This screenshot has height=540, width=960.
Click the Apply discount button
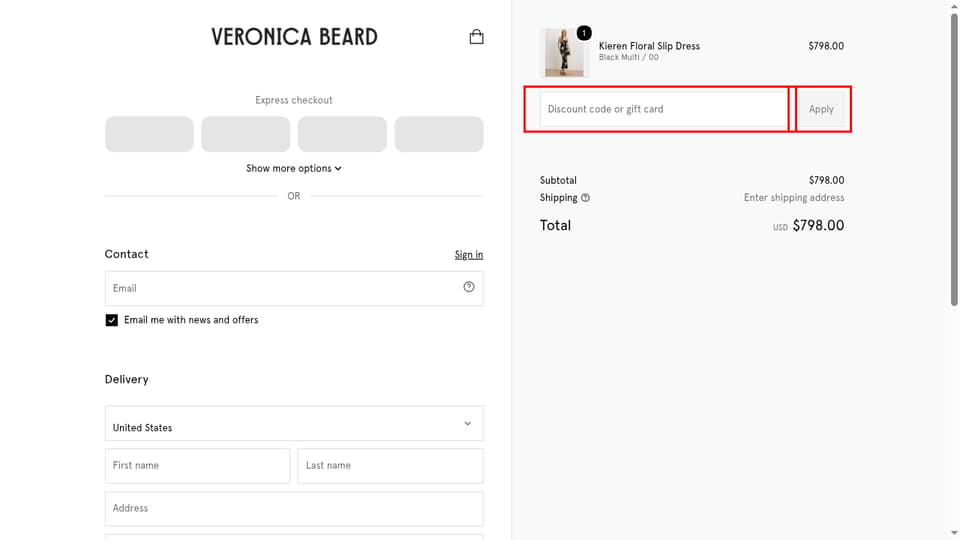point(821,109)
